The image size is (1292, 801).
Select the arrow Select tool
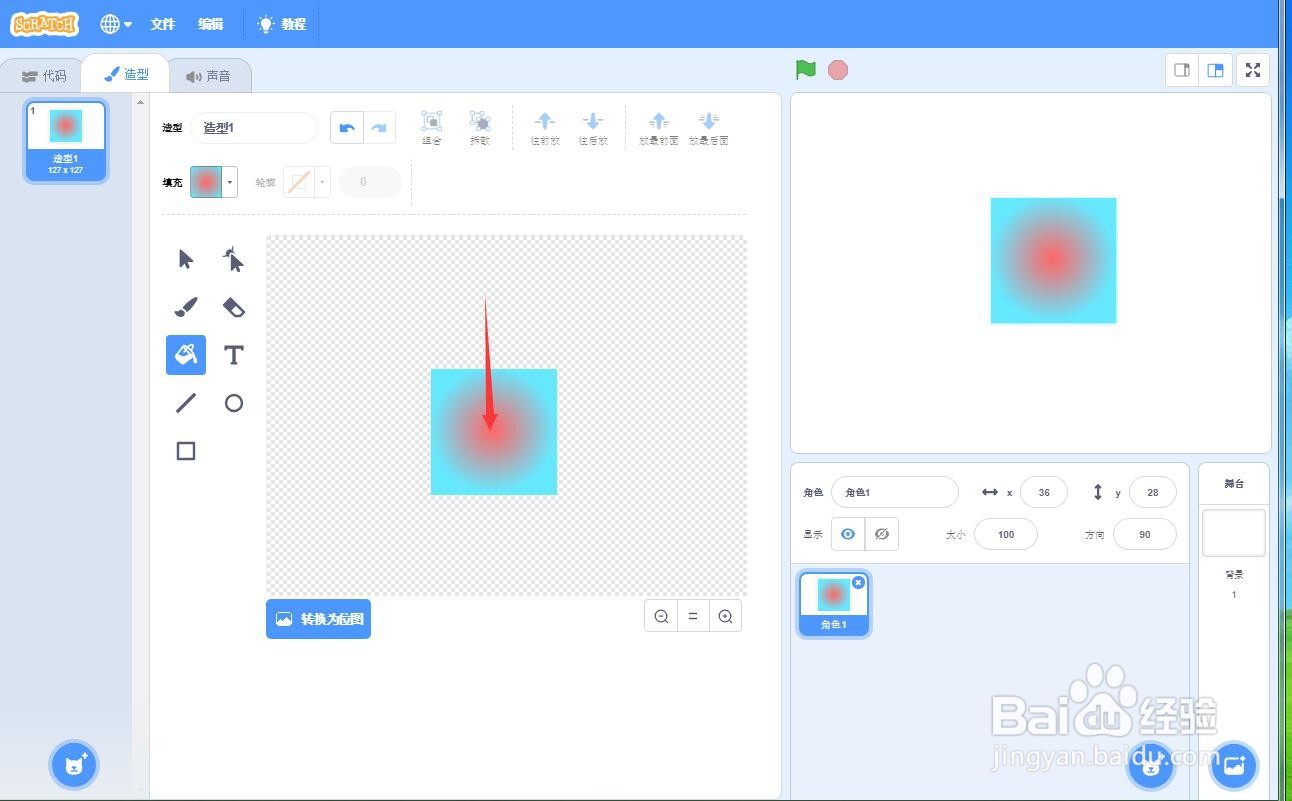tap(186, 260)
